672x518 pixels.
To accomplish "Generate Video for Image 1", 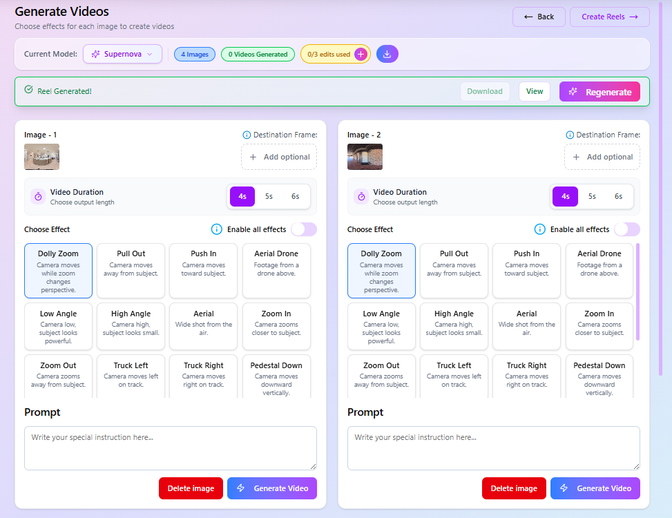I will click(x=272, y=488).
